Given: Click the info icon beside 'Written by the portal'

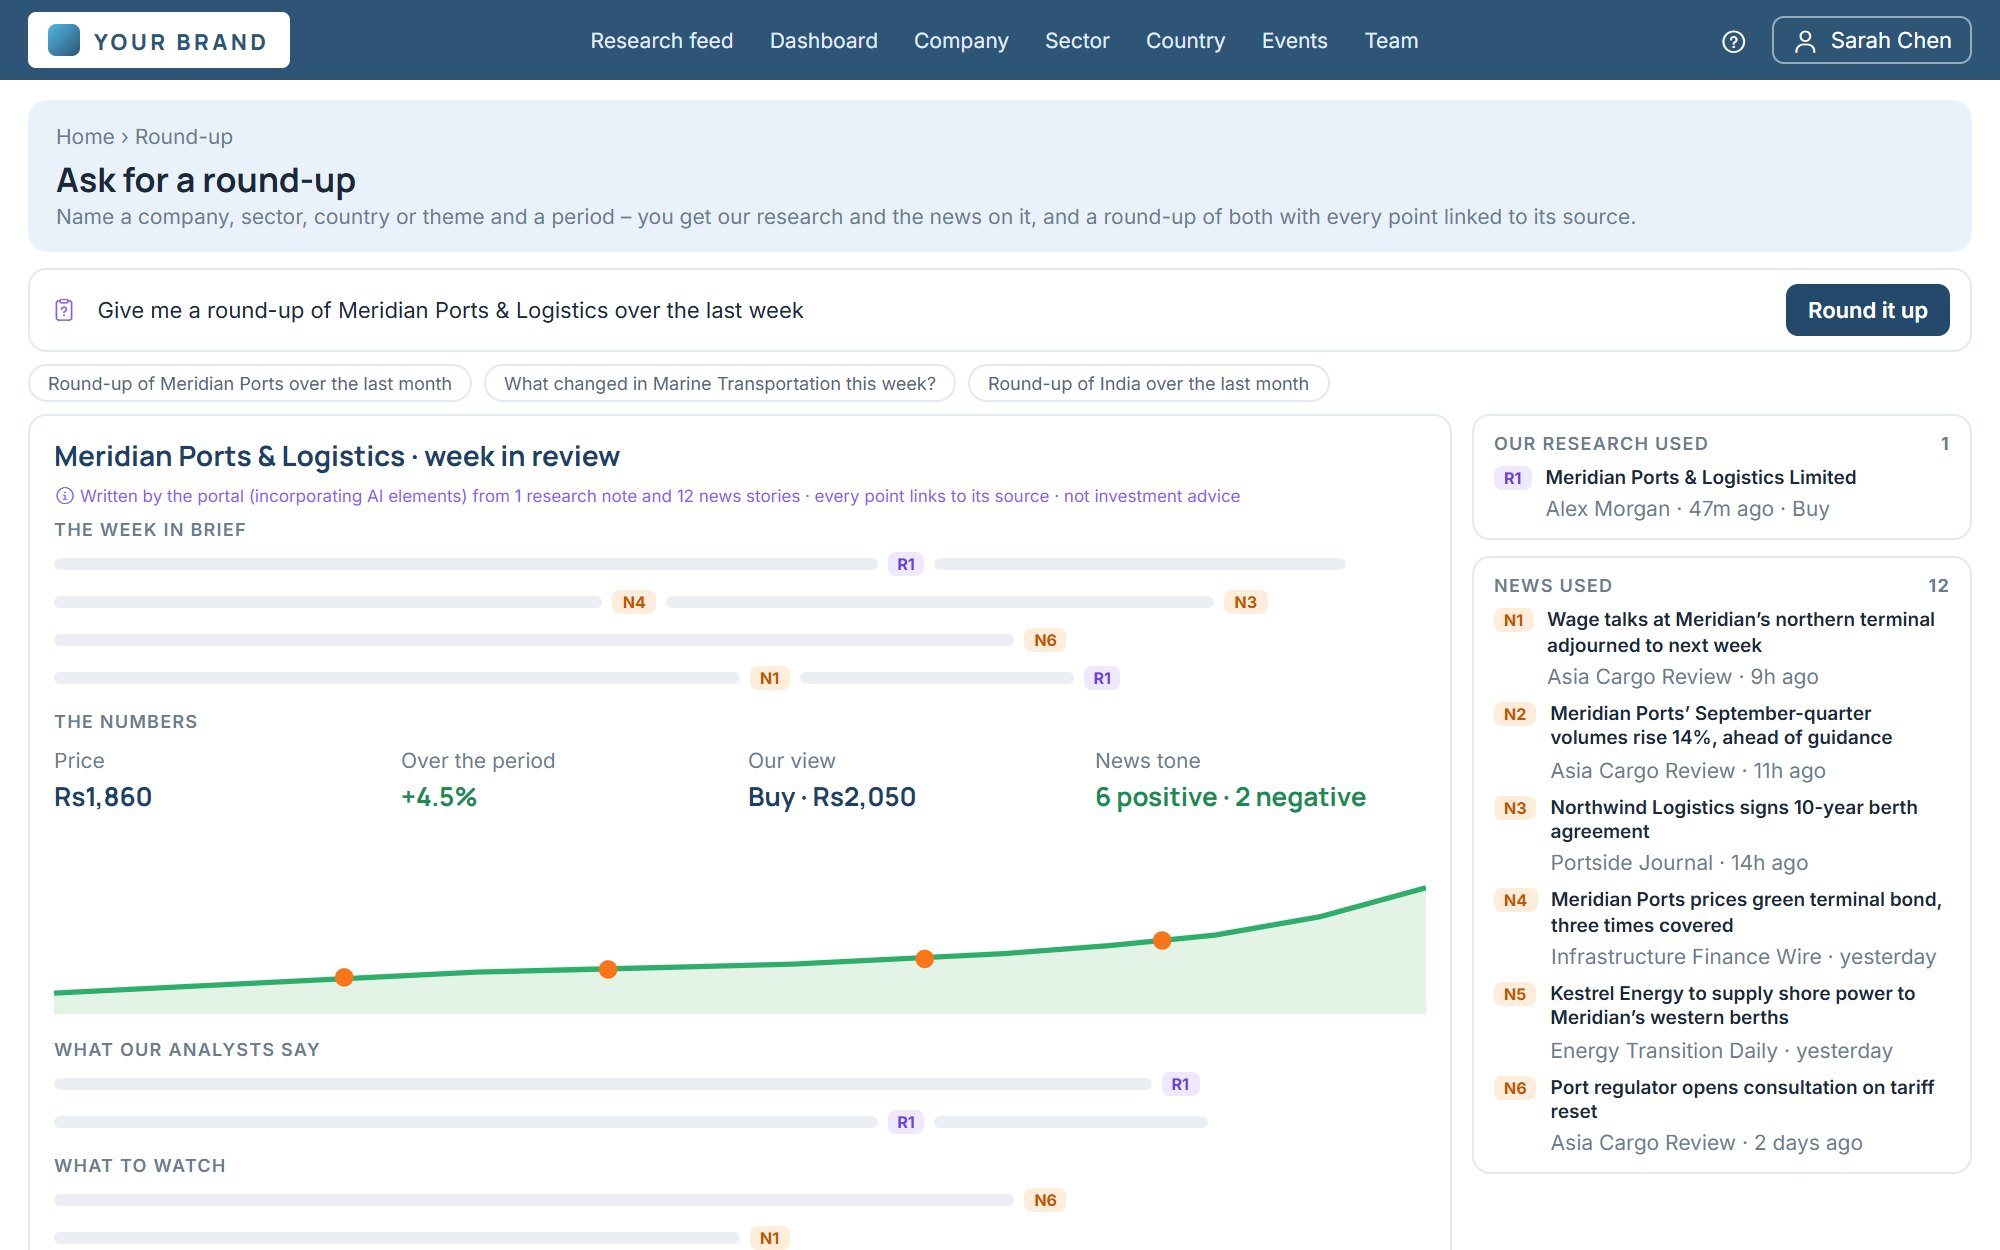Looking at the screenshot, I should pos(64,496).
